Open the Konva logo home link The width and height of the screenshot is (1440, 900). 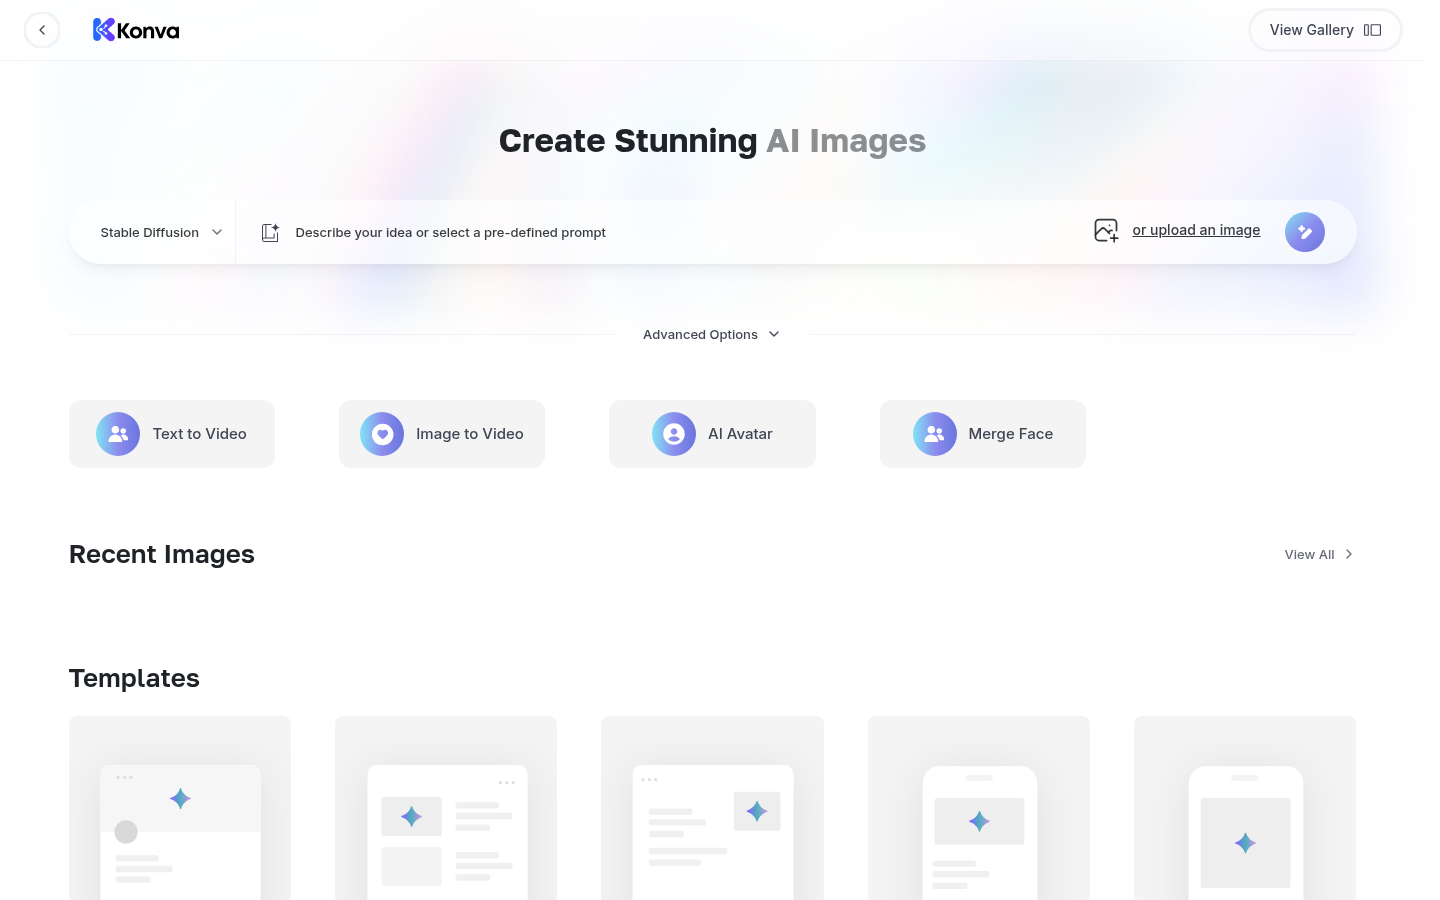[x=136, y=30]
